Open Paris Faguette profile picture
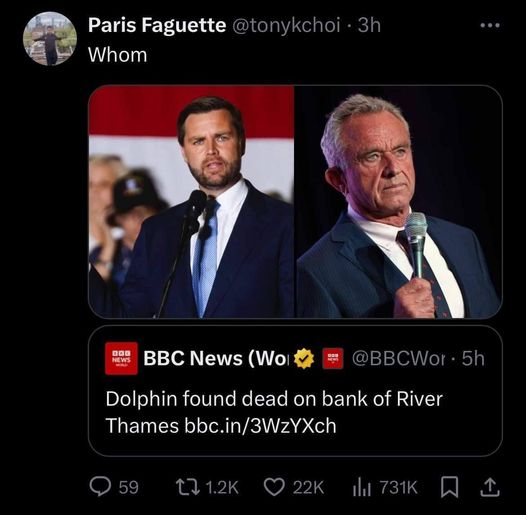 coord(50,38)
